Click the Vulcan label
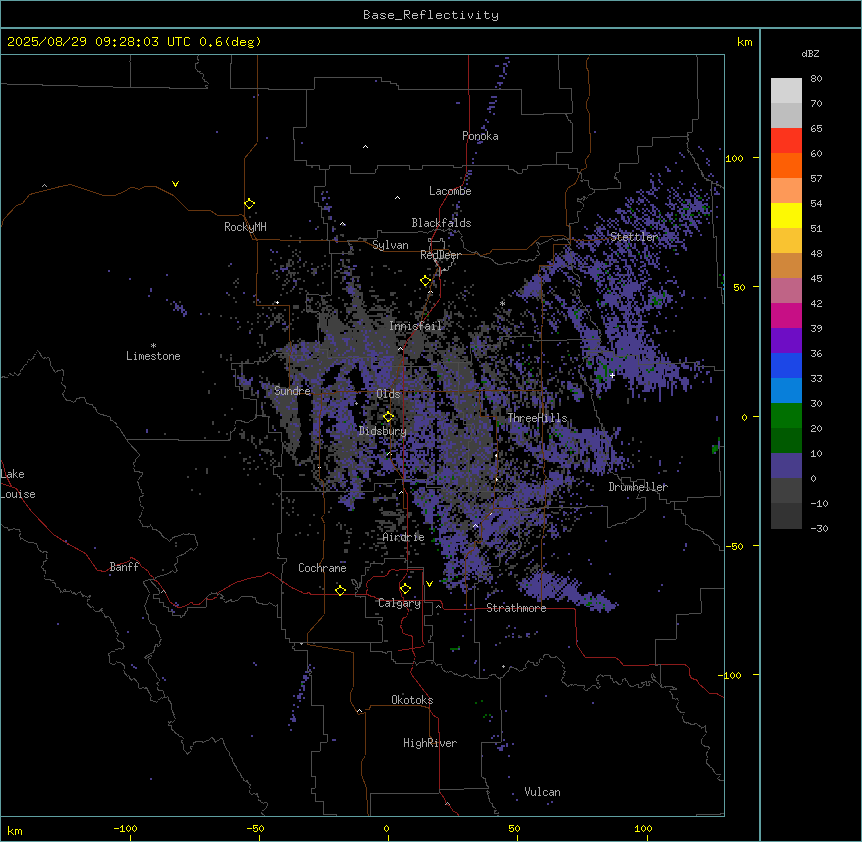This screenshot has height=842, width=862. pyautogui.click(x=542, y=792)
